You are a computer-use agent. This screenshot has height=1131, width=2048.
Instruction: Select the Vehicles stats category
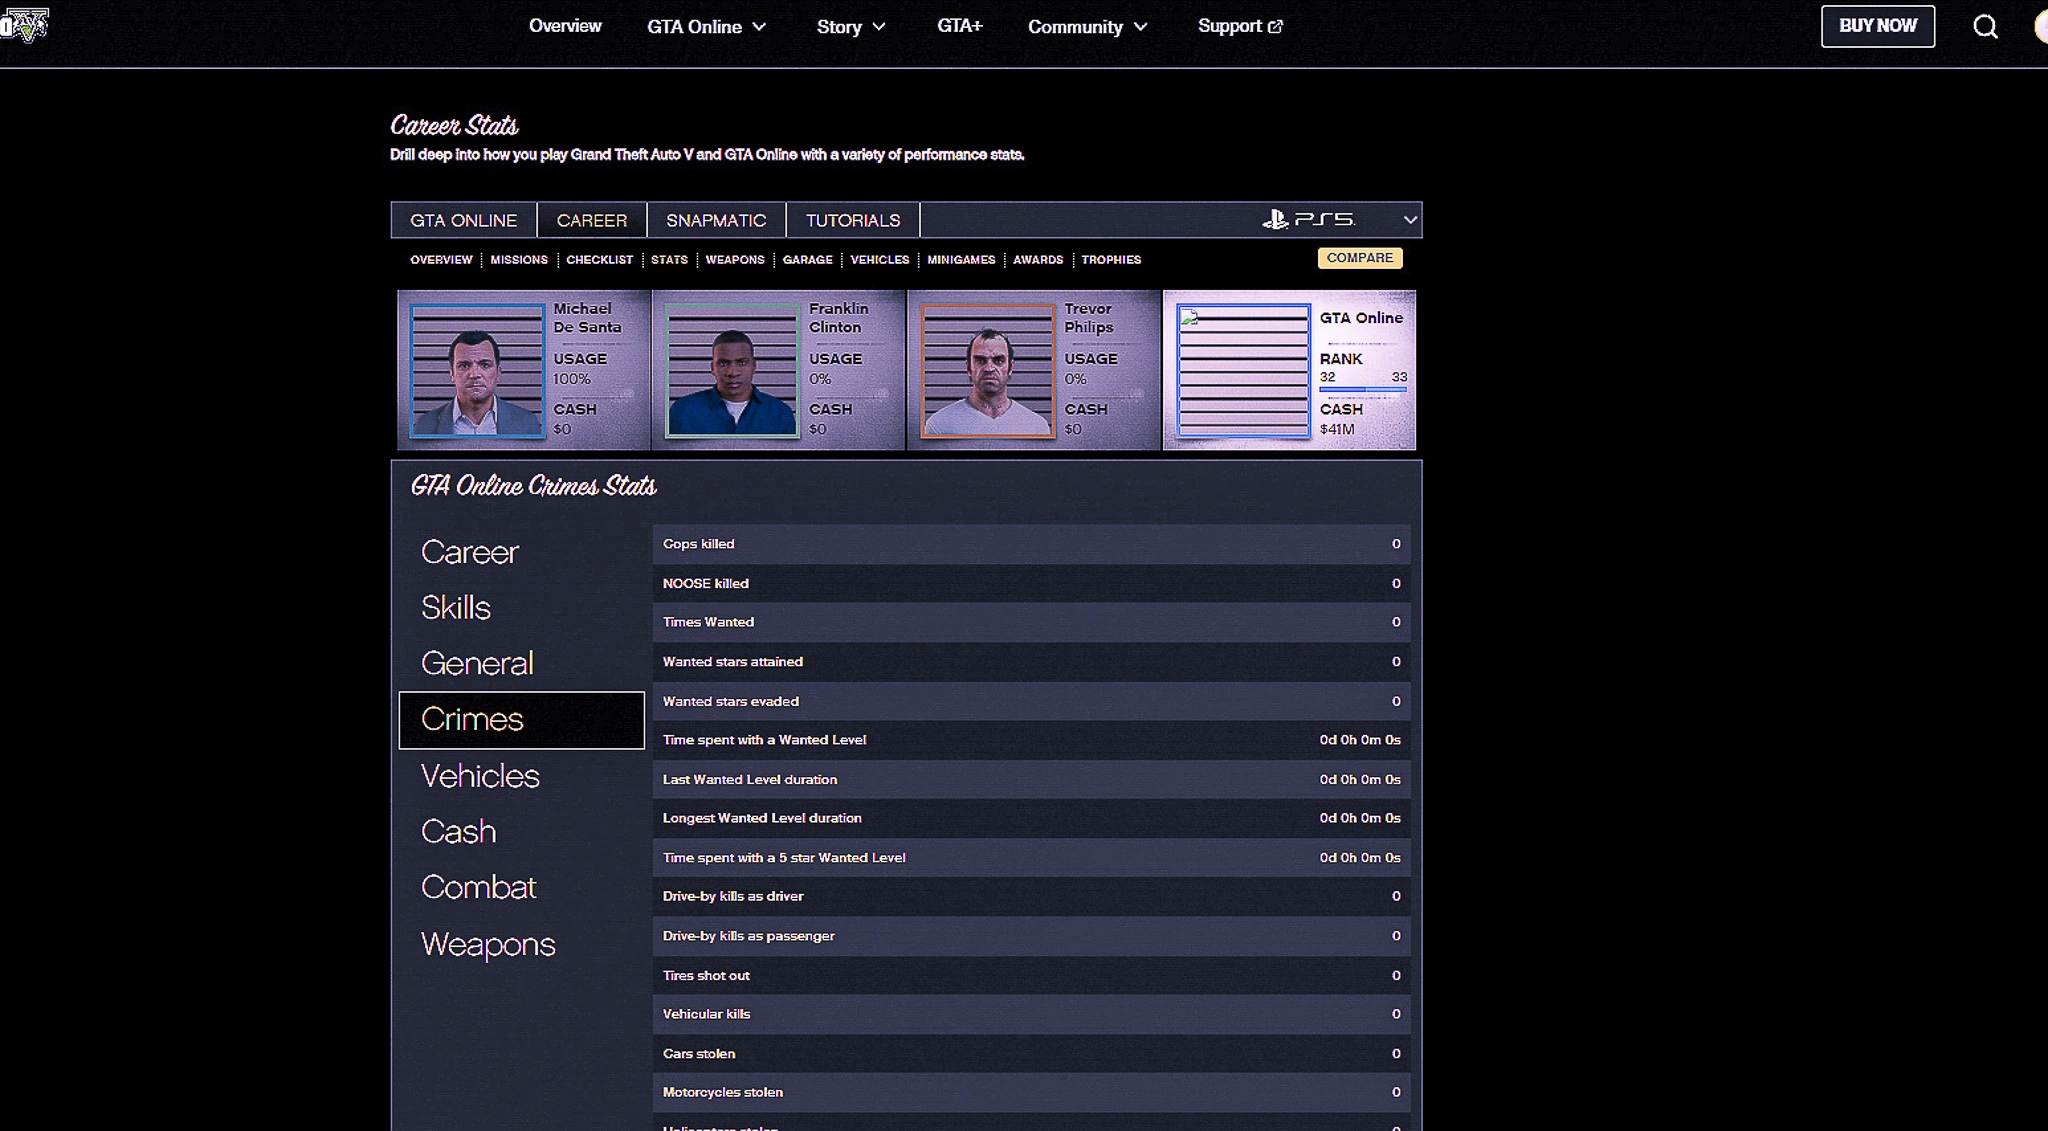480,776
